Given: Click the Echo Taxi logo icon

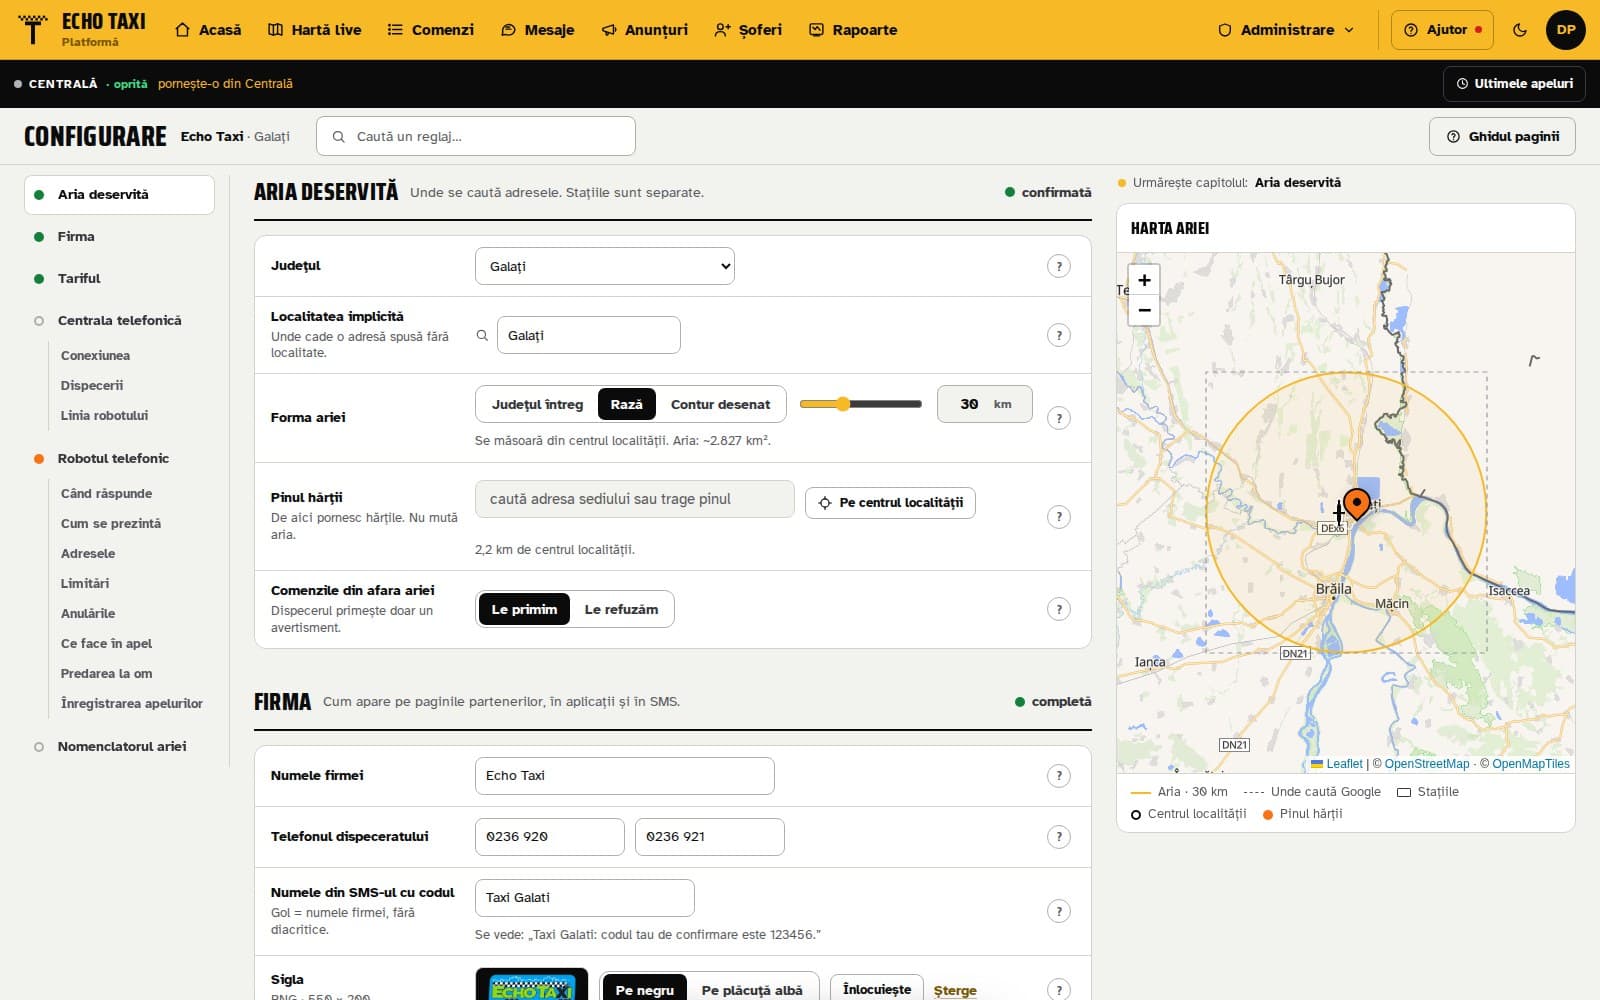Looking at the screenshot, I should coord(33,30).
